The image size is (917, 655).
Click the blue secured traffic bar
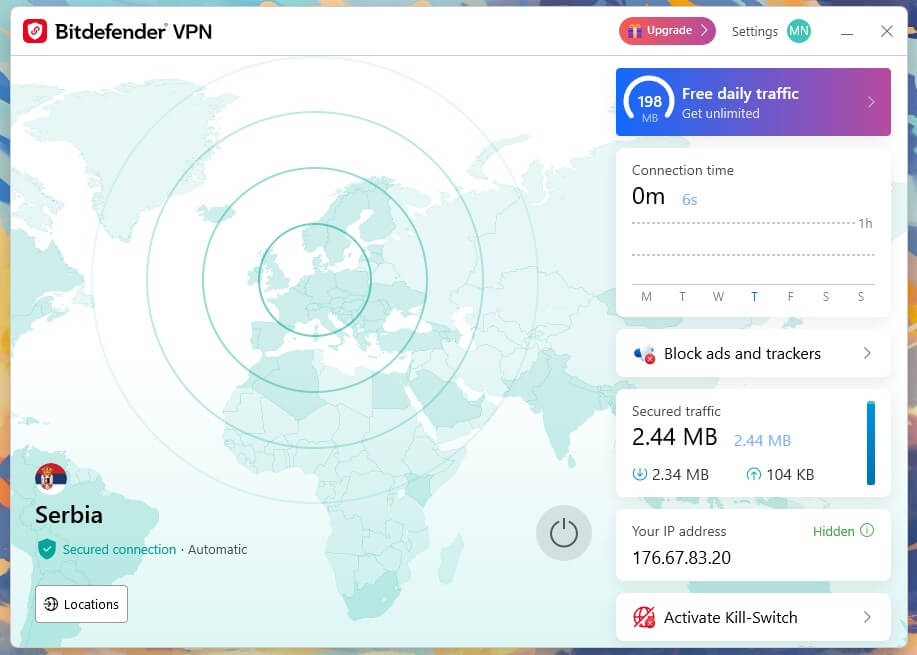(x=871, y=443)
